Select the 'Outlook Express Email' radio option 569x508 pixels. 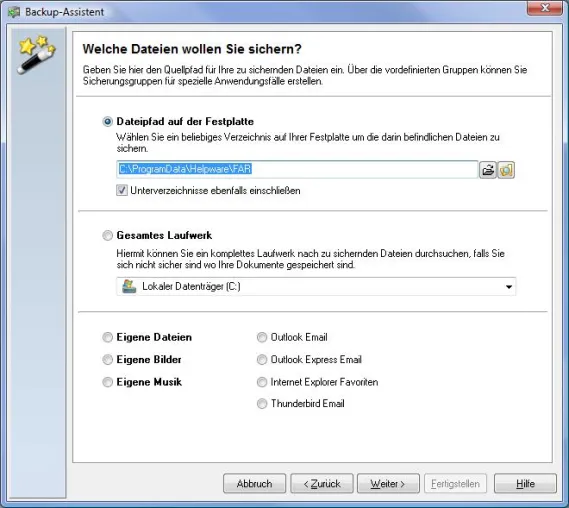coord(262,360)
